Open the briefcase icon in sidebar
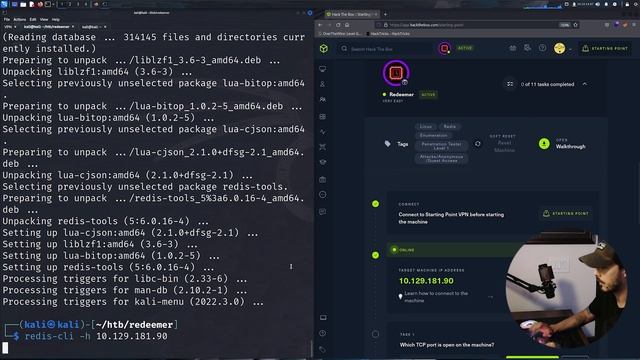The height and width of the screenshot is (360, 640). 322,179
